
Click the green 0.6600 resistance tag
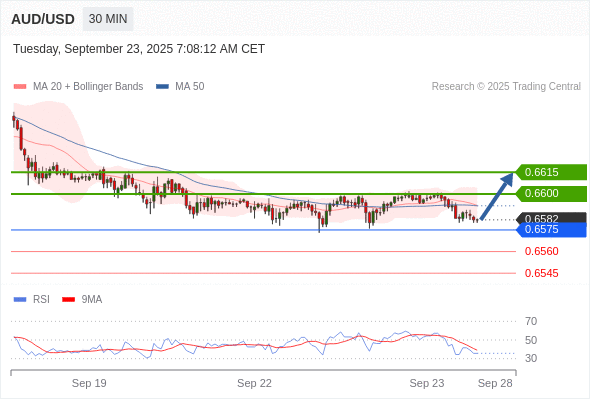551,193
